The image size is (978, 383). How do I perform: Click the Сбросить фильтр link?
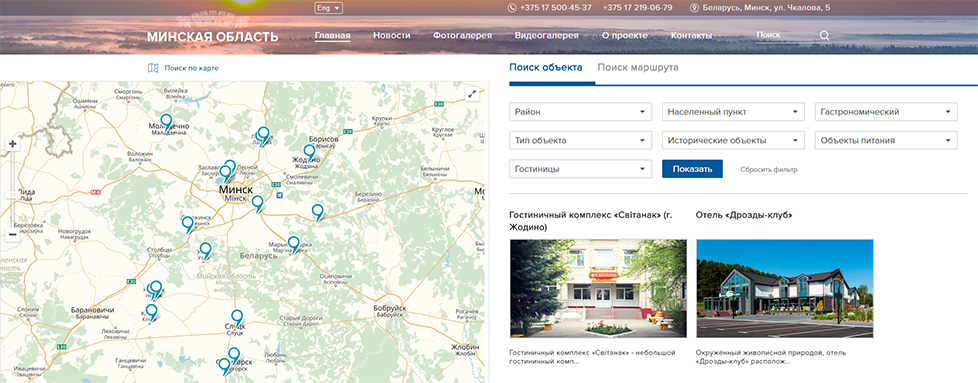[x=768, y=170]
